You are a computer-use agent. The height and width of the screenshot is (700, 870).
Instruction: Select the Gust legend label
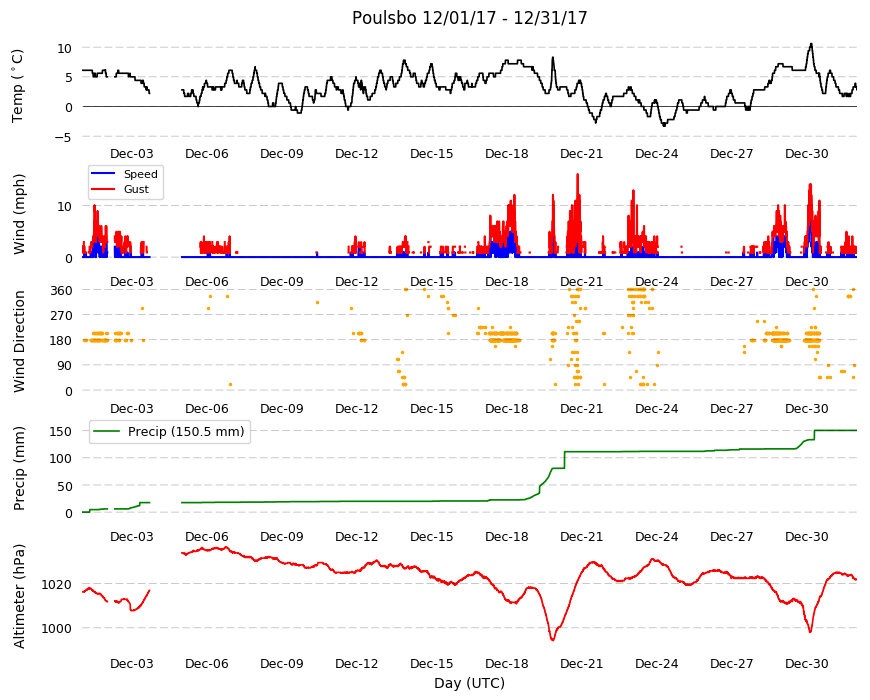tap(136, 190)
